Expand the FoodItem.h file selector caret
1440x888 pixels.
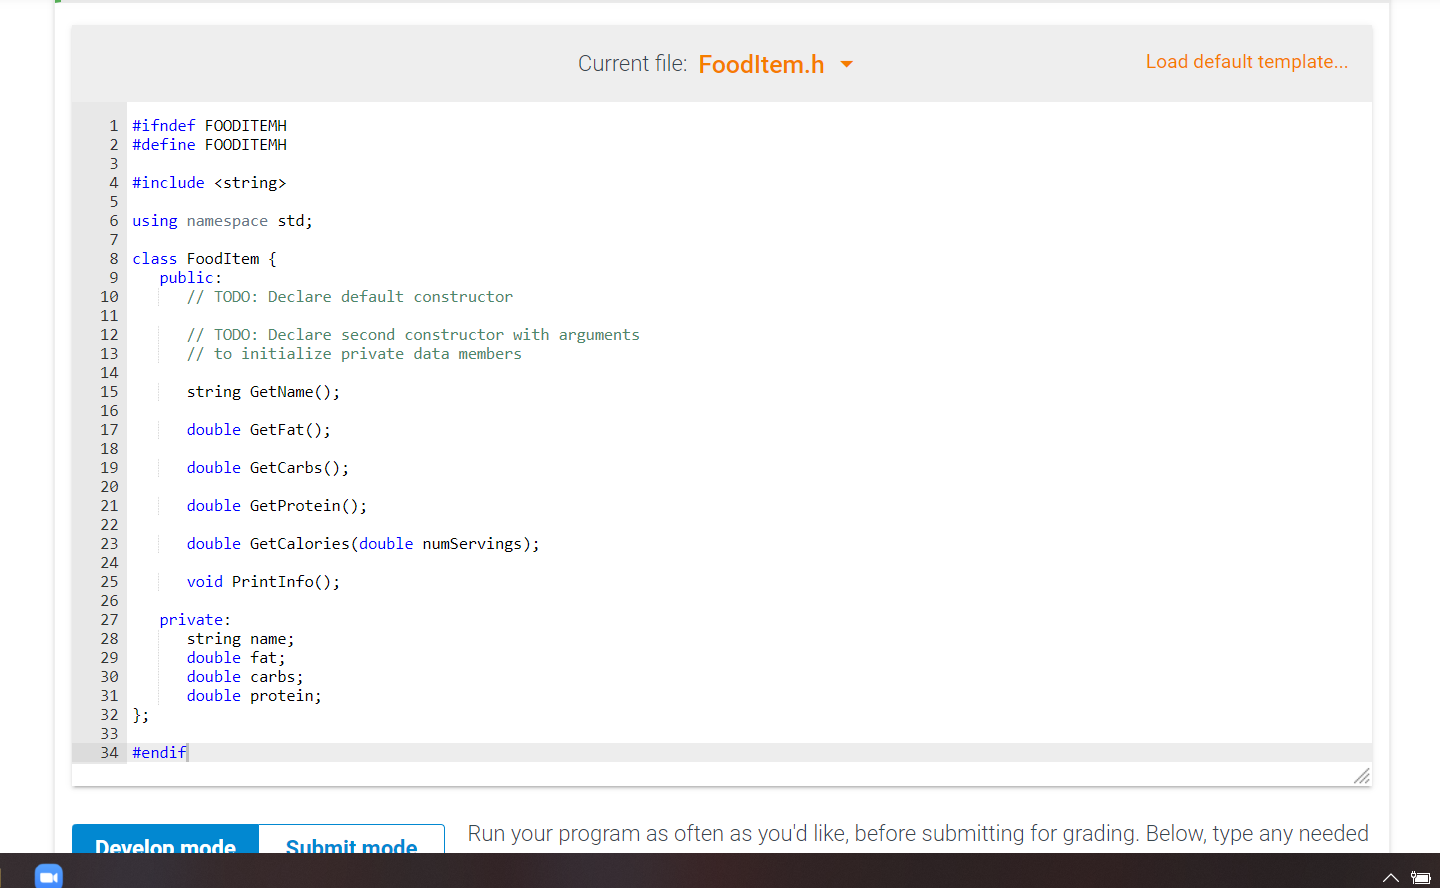[x=846, y=63]
